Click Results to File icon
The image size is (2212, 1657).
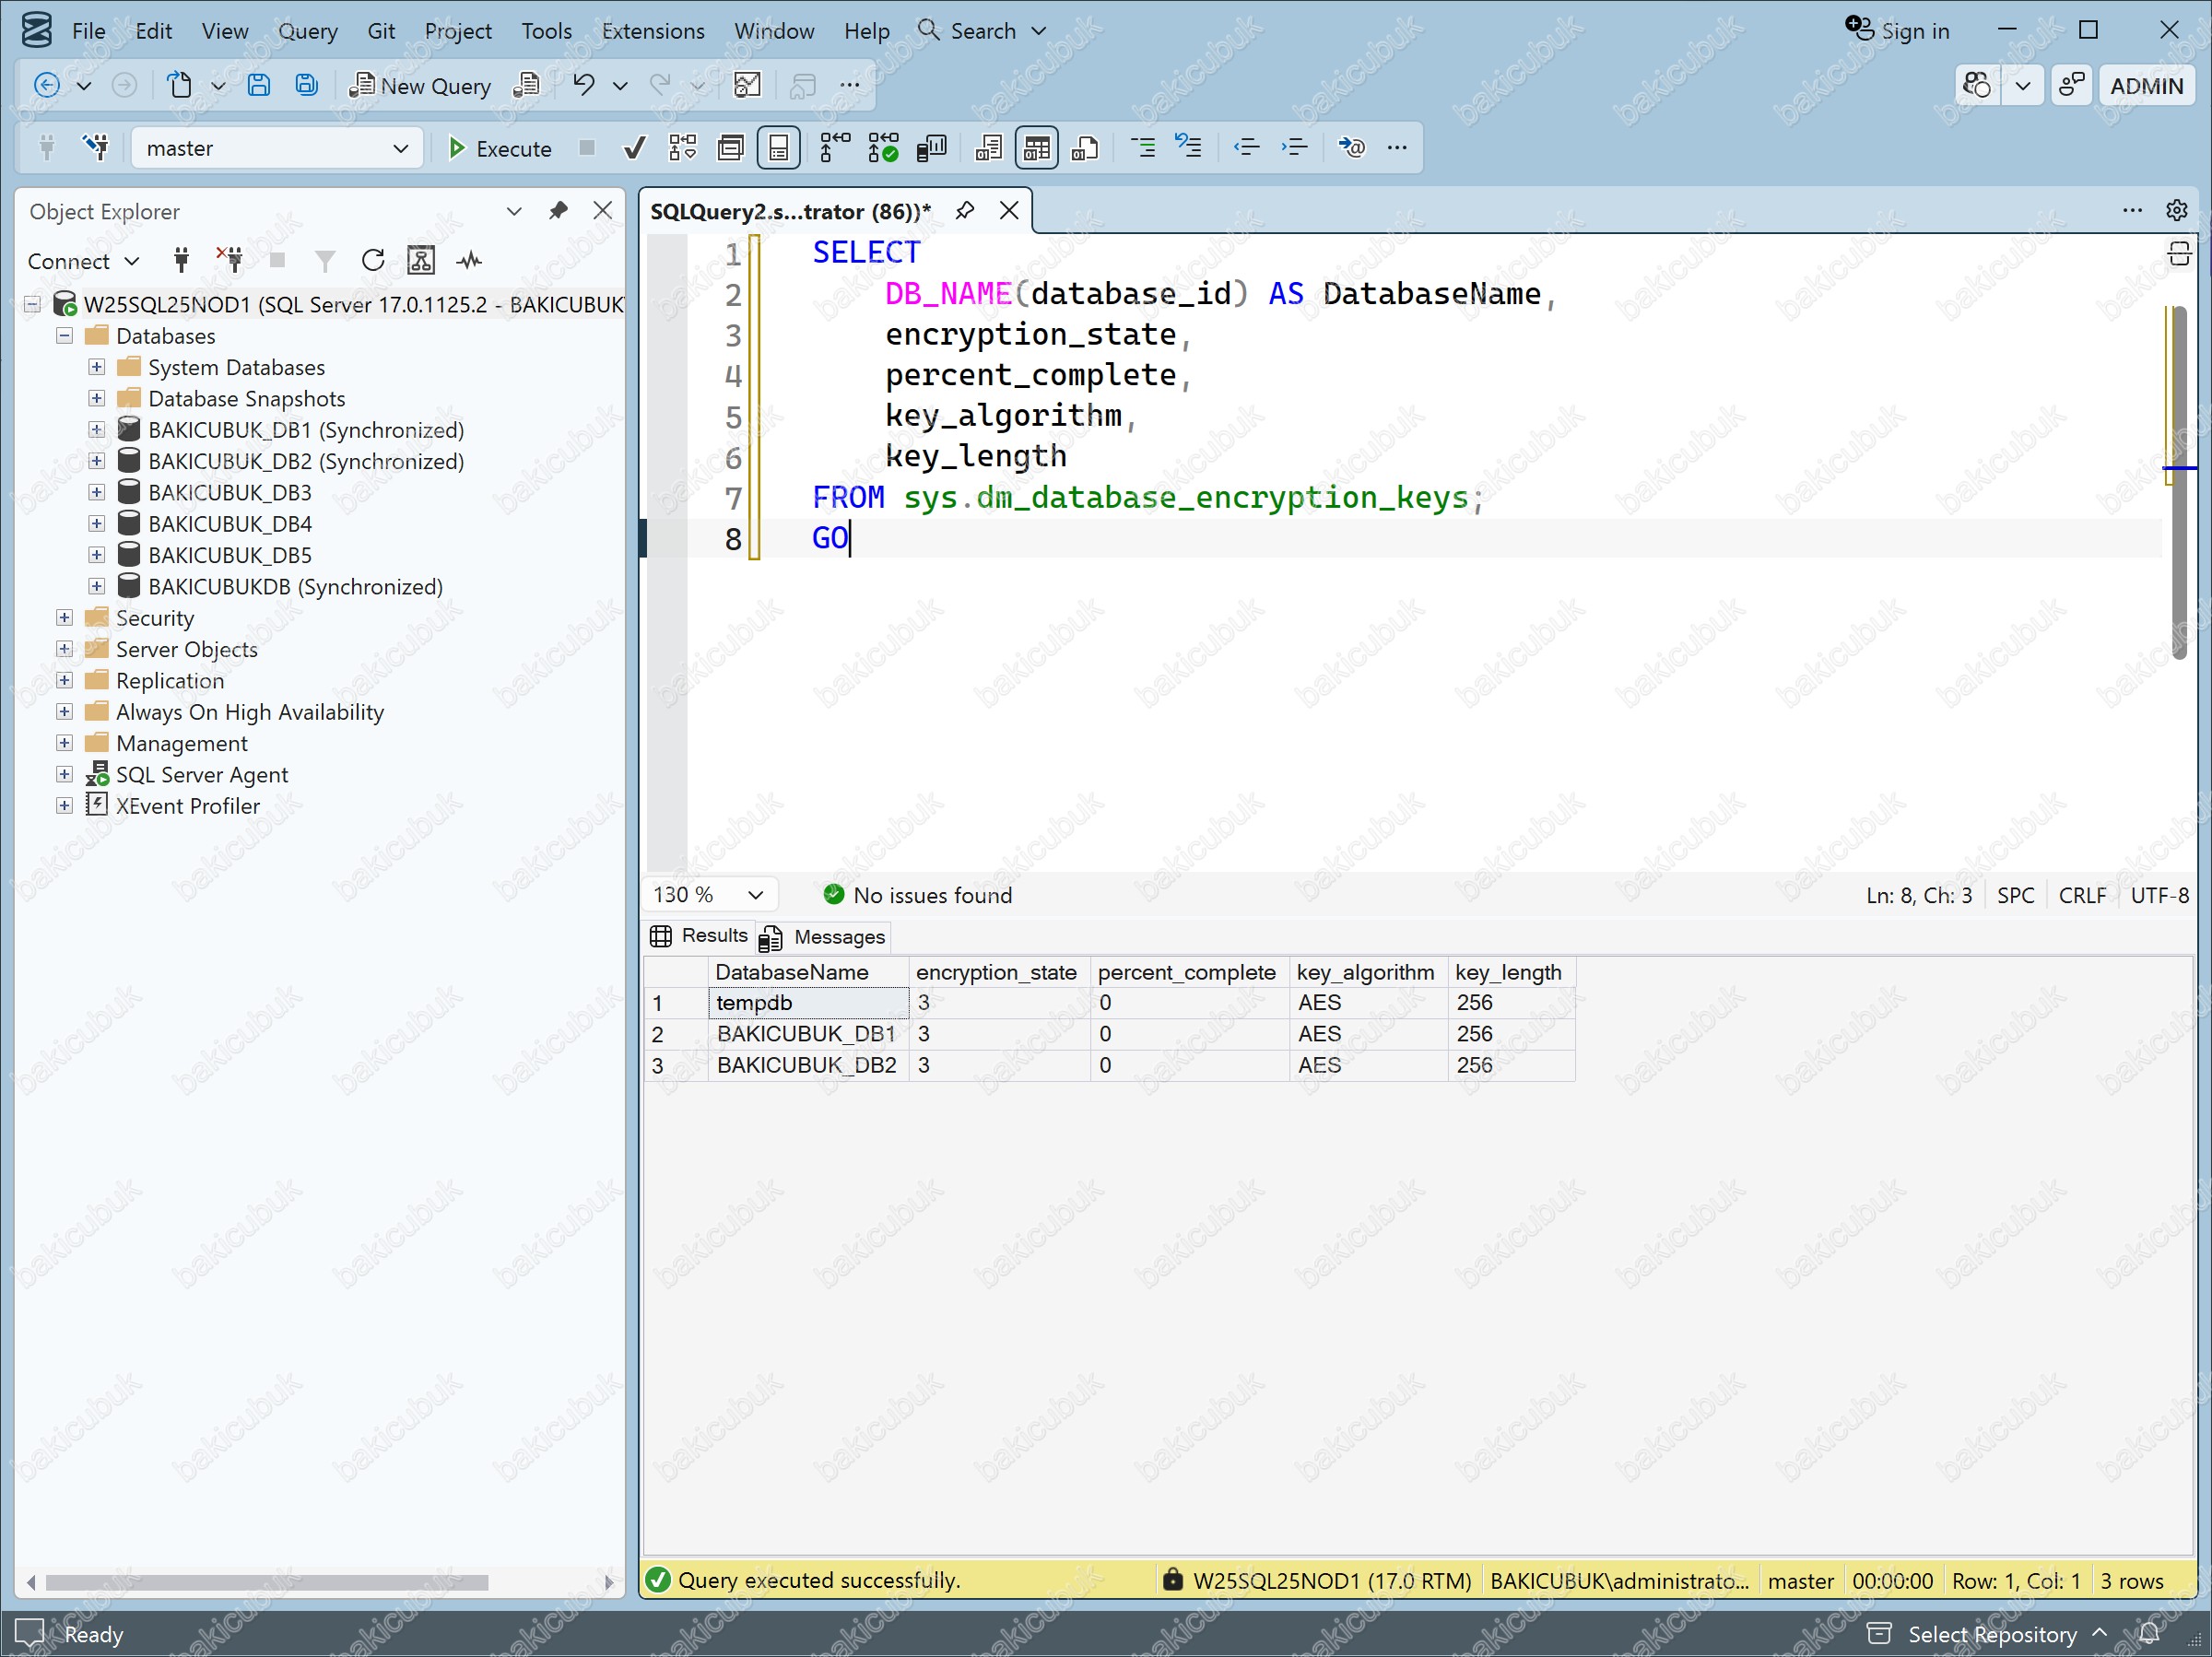click(x=1085, y=148)
